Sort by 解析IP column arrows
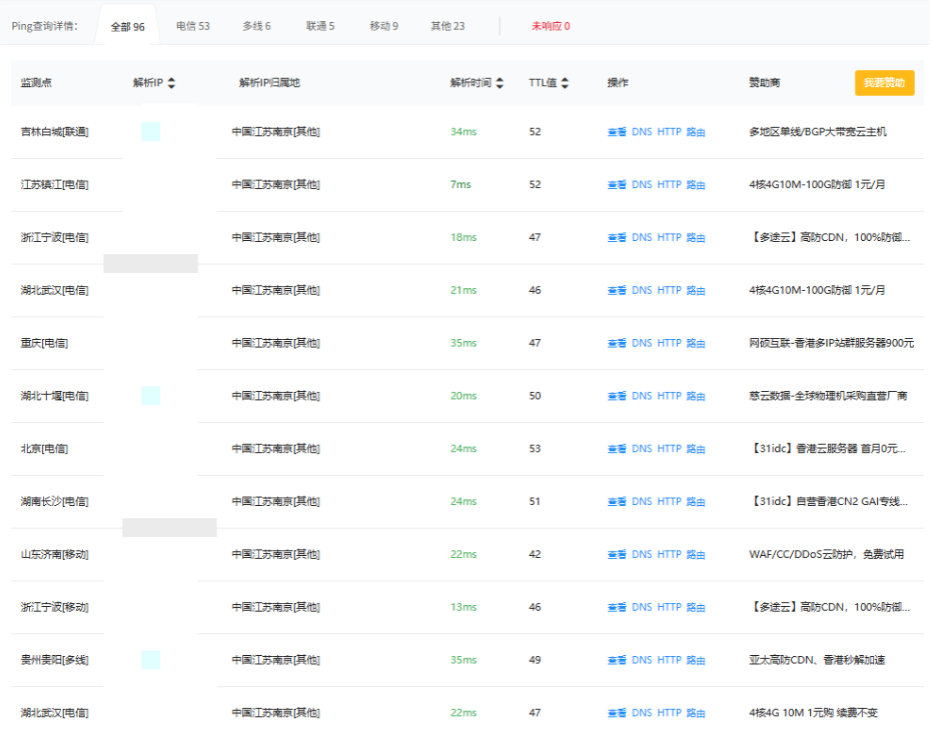The image size is (945, 734). coord(171,83)
